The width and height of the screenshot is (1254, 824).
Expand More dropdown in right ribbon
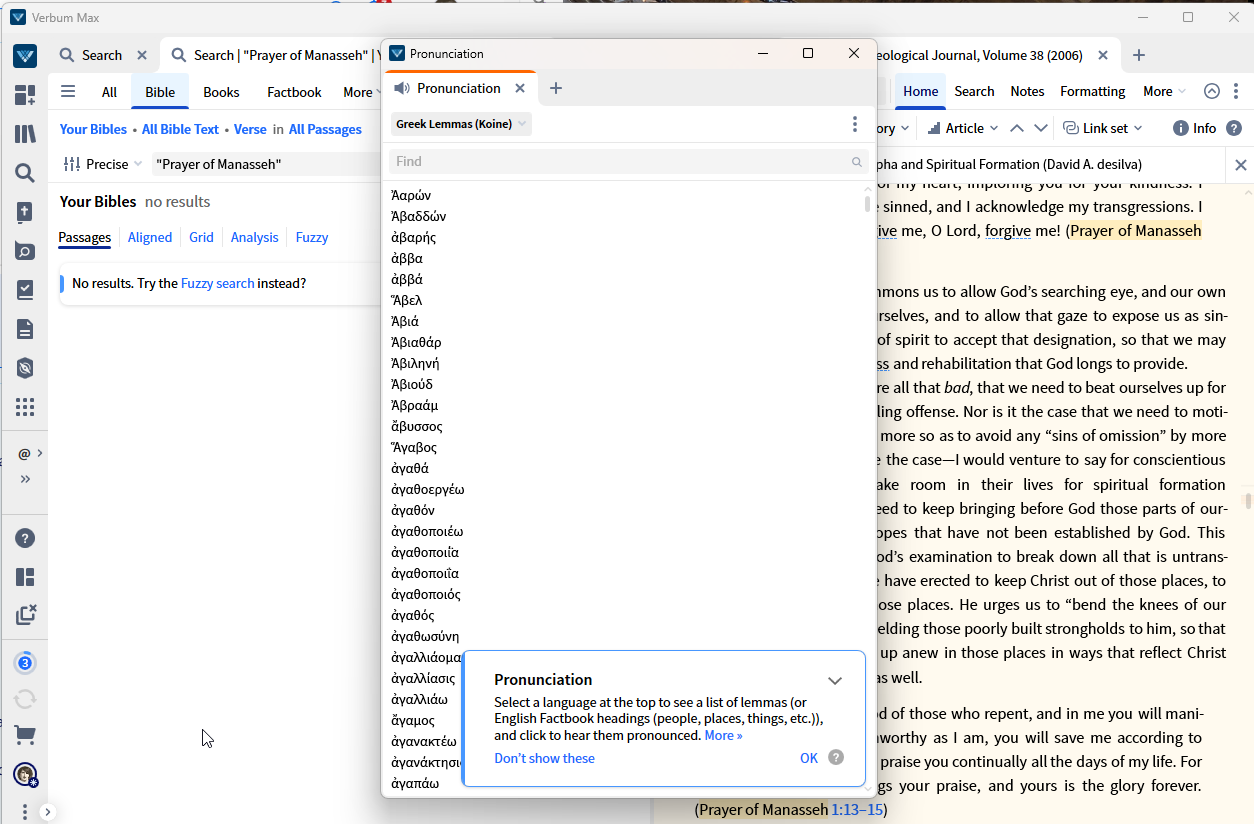(1164, 91)
